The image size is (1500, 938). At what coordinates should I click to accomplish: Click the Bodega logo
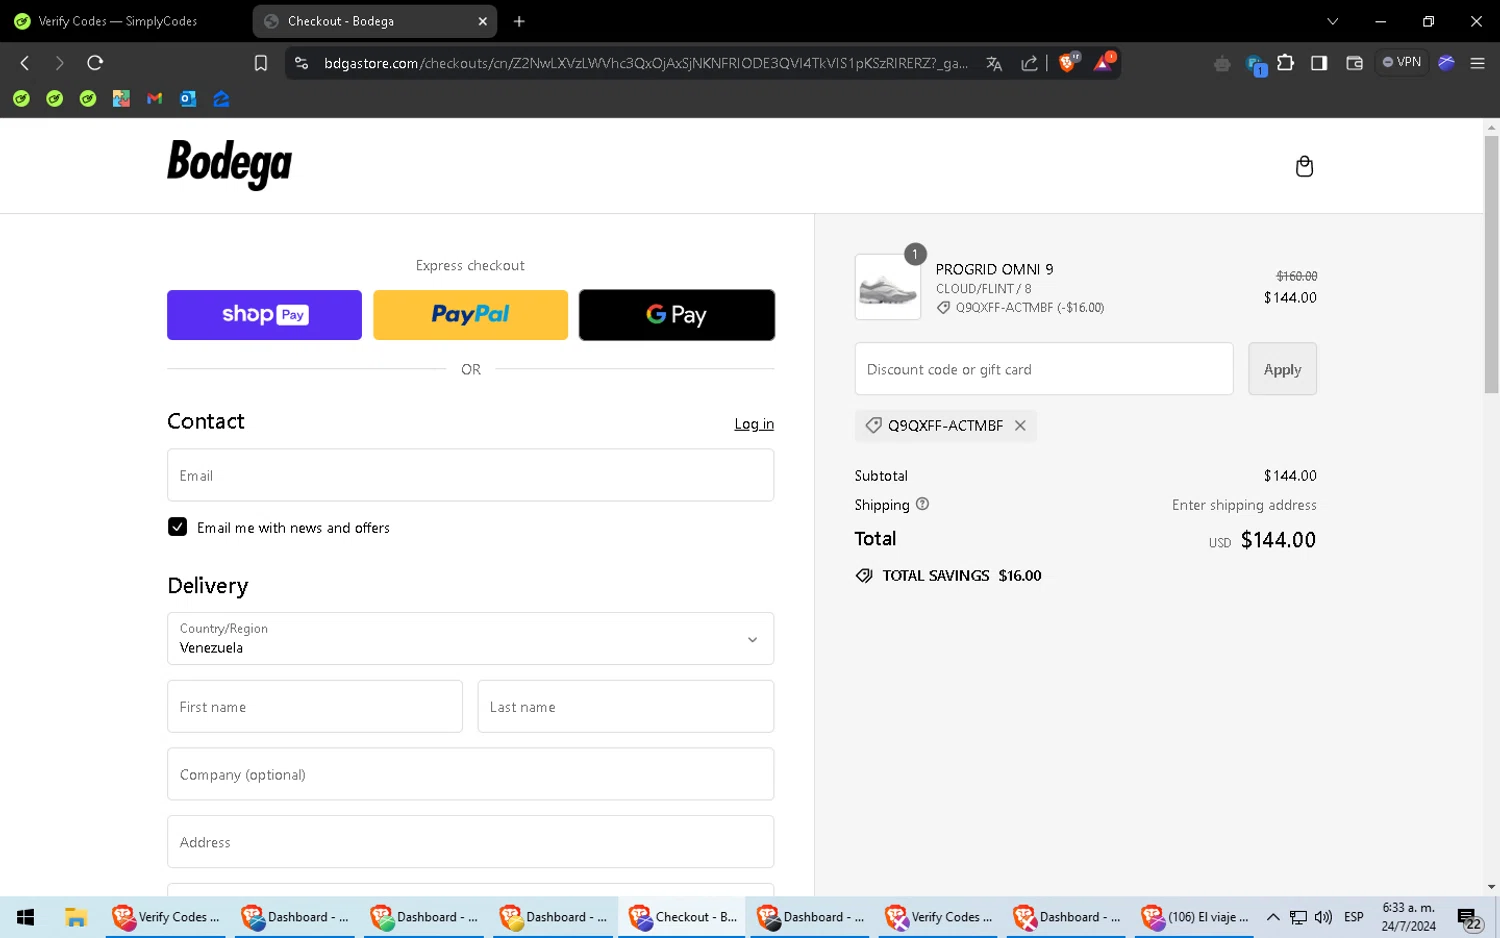point(229,164)
